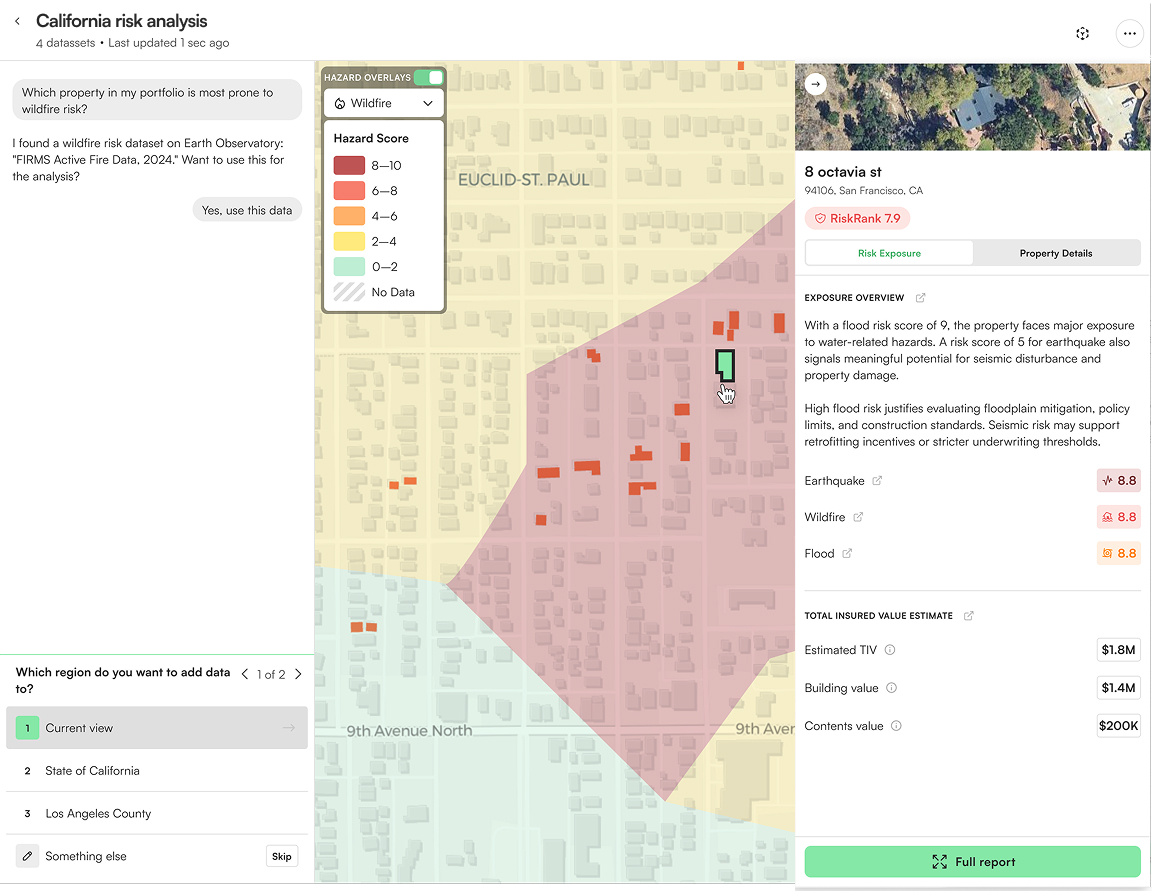Image resolution: width=1152 pixels, height=891 pixels.
Task: Collapse property panel with arrow on photo
Action: coord(816,84)
